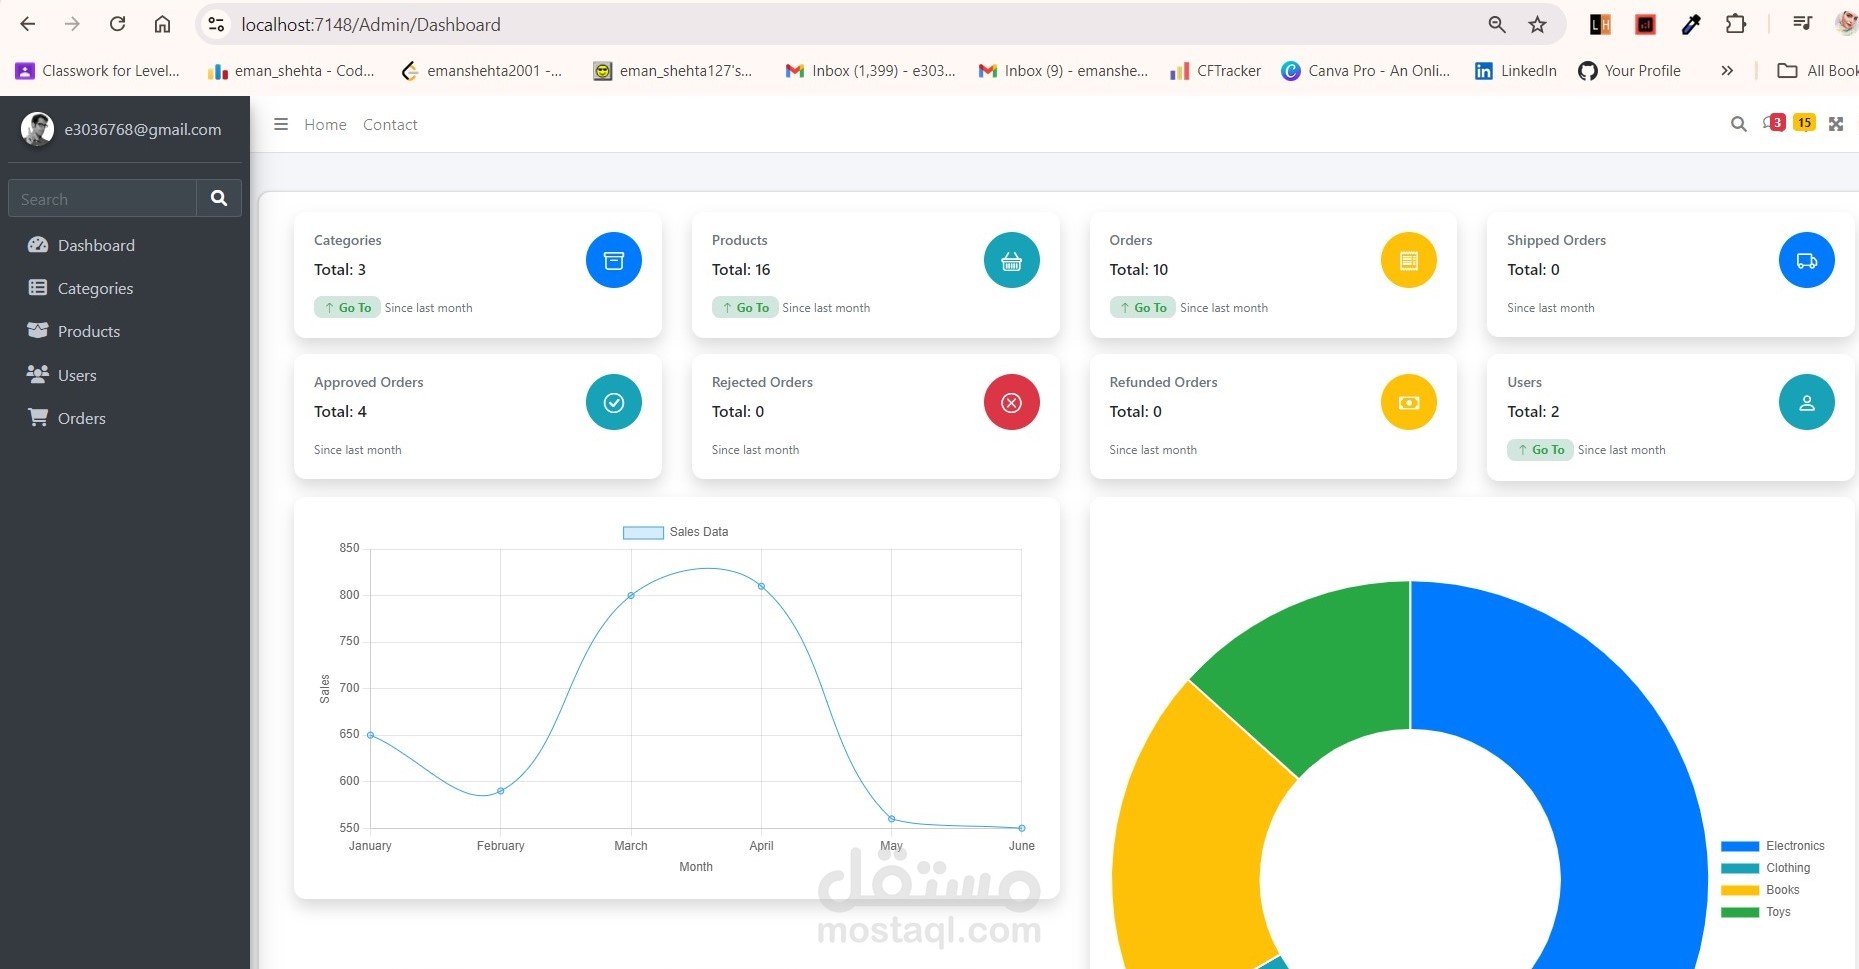Click the Contact navbar link
The height and width of the screenshot is (969, 1859).
click(390, 124)
